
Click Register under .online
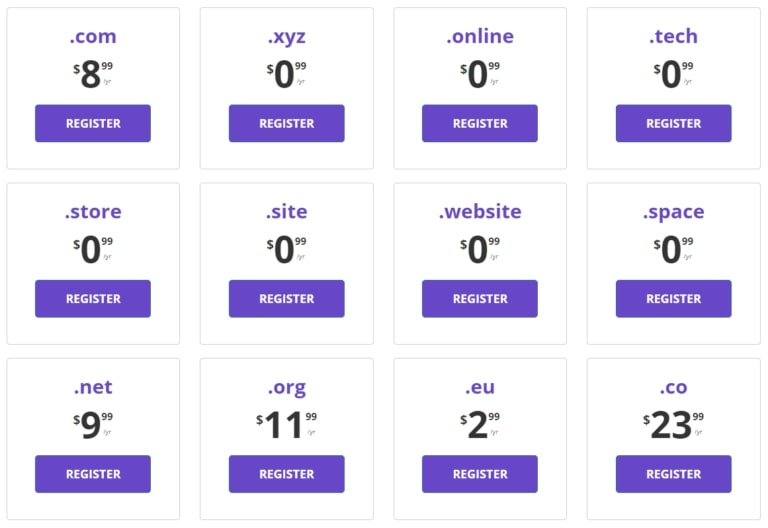click(480, 123)
